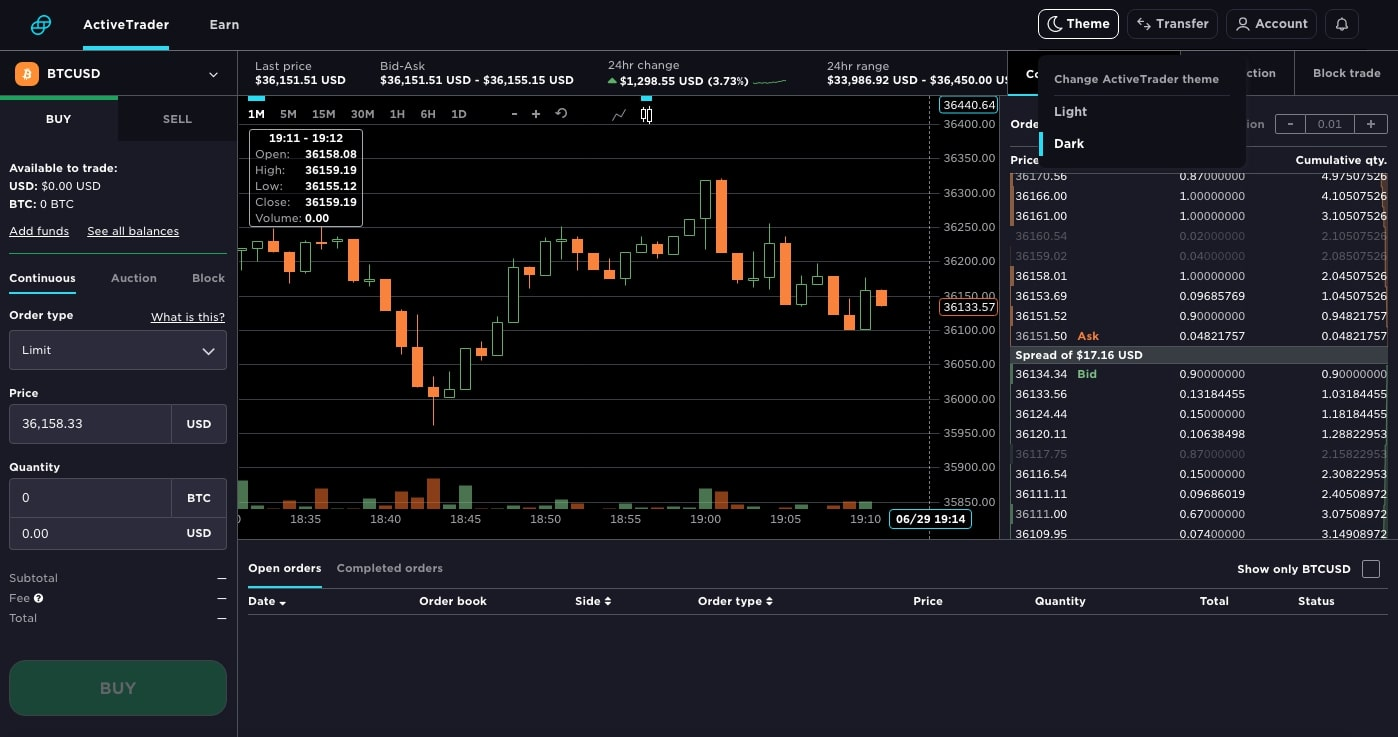Check the Show only BTCUSD box
This screenshot has width=1398, height=737.
pyautogui.click(x=1371, y=569)
